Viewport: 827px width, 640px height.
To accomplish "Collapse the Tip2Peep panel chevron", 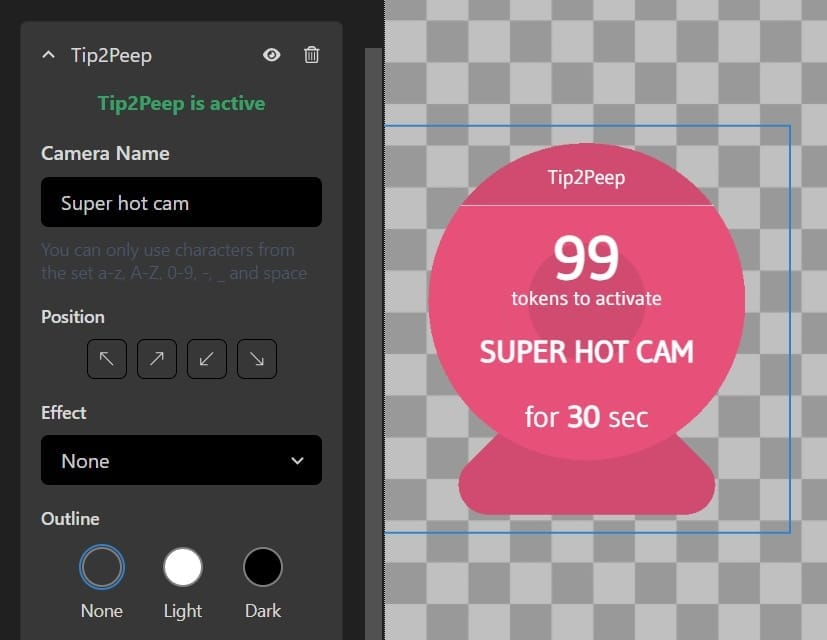I will [49, 55].
